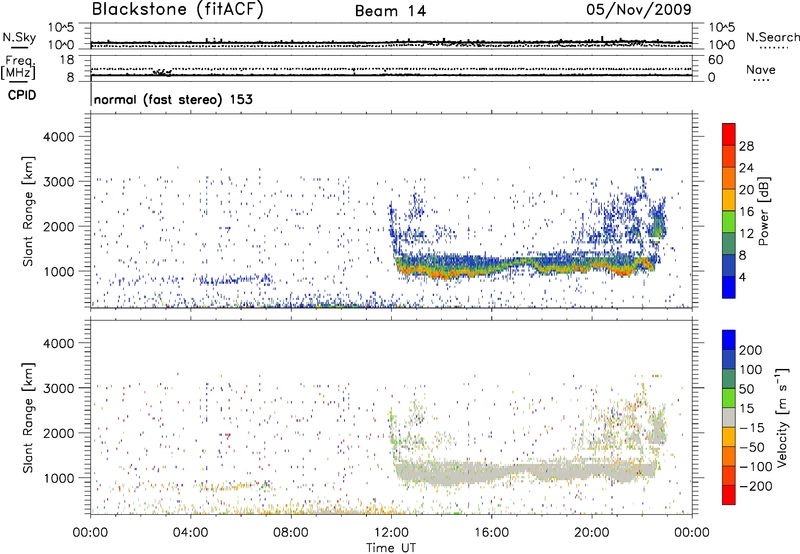800x554 pixels.
Task: Click the red top segment of the Power color bar
Action: (x=729, y=134)
